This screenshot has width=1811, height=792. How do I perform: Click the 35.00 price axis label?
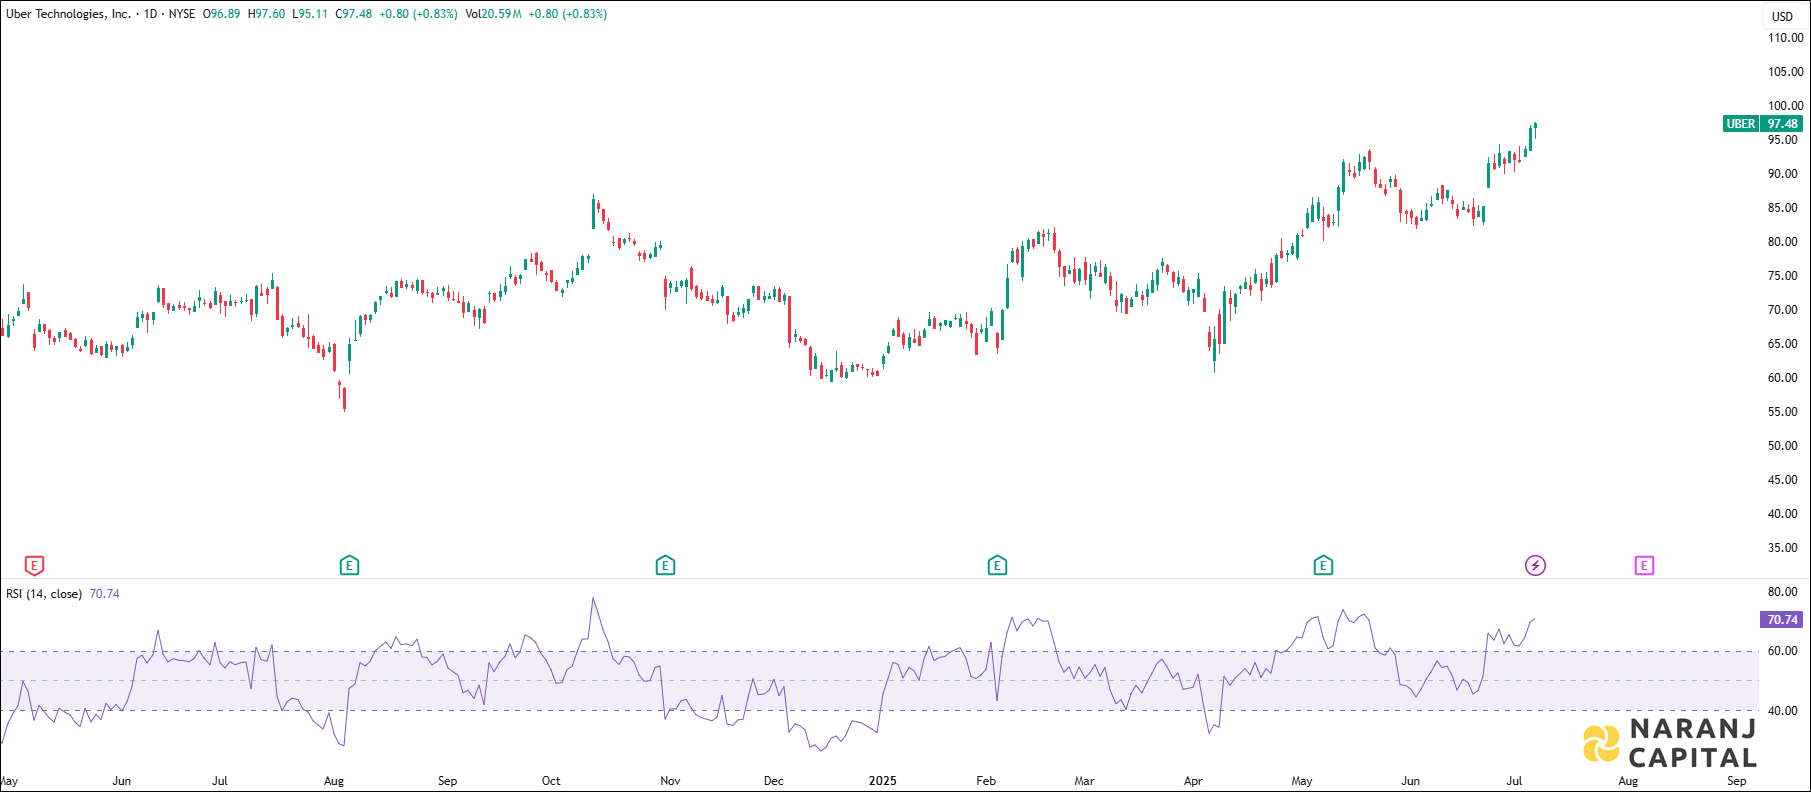(1782, 548)
